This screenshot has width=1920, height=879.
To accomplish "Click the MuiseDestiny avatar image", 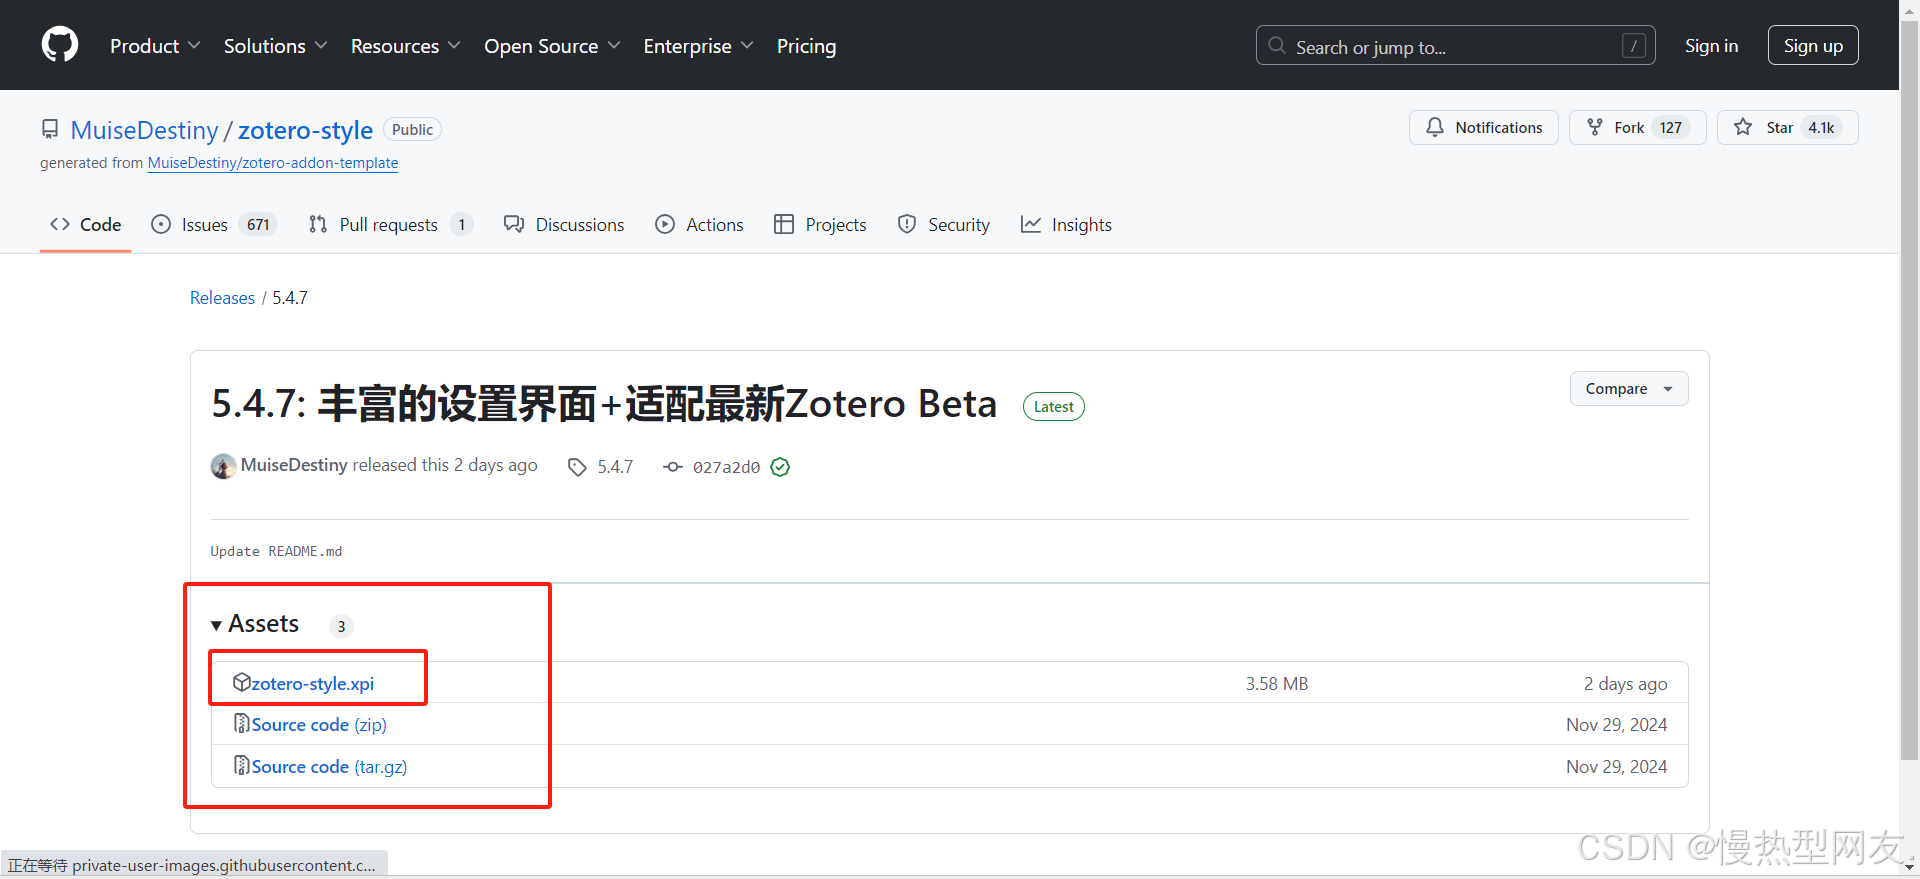I will [223, 466].
